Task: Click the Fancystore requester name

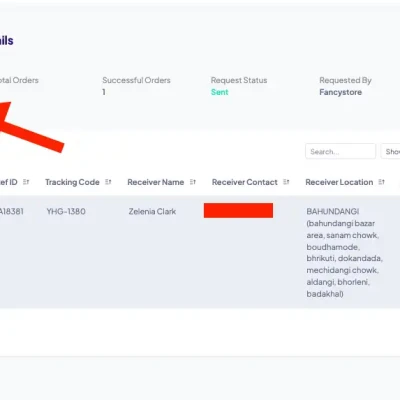Action: 340,92
